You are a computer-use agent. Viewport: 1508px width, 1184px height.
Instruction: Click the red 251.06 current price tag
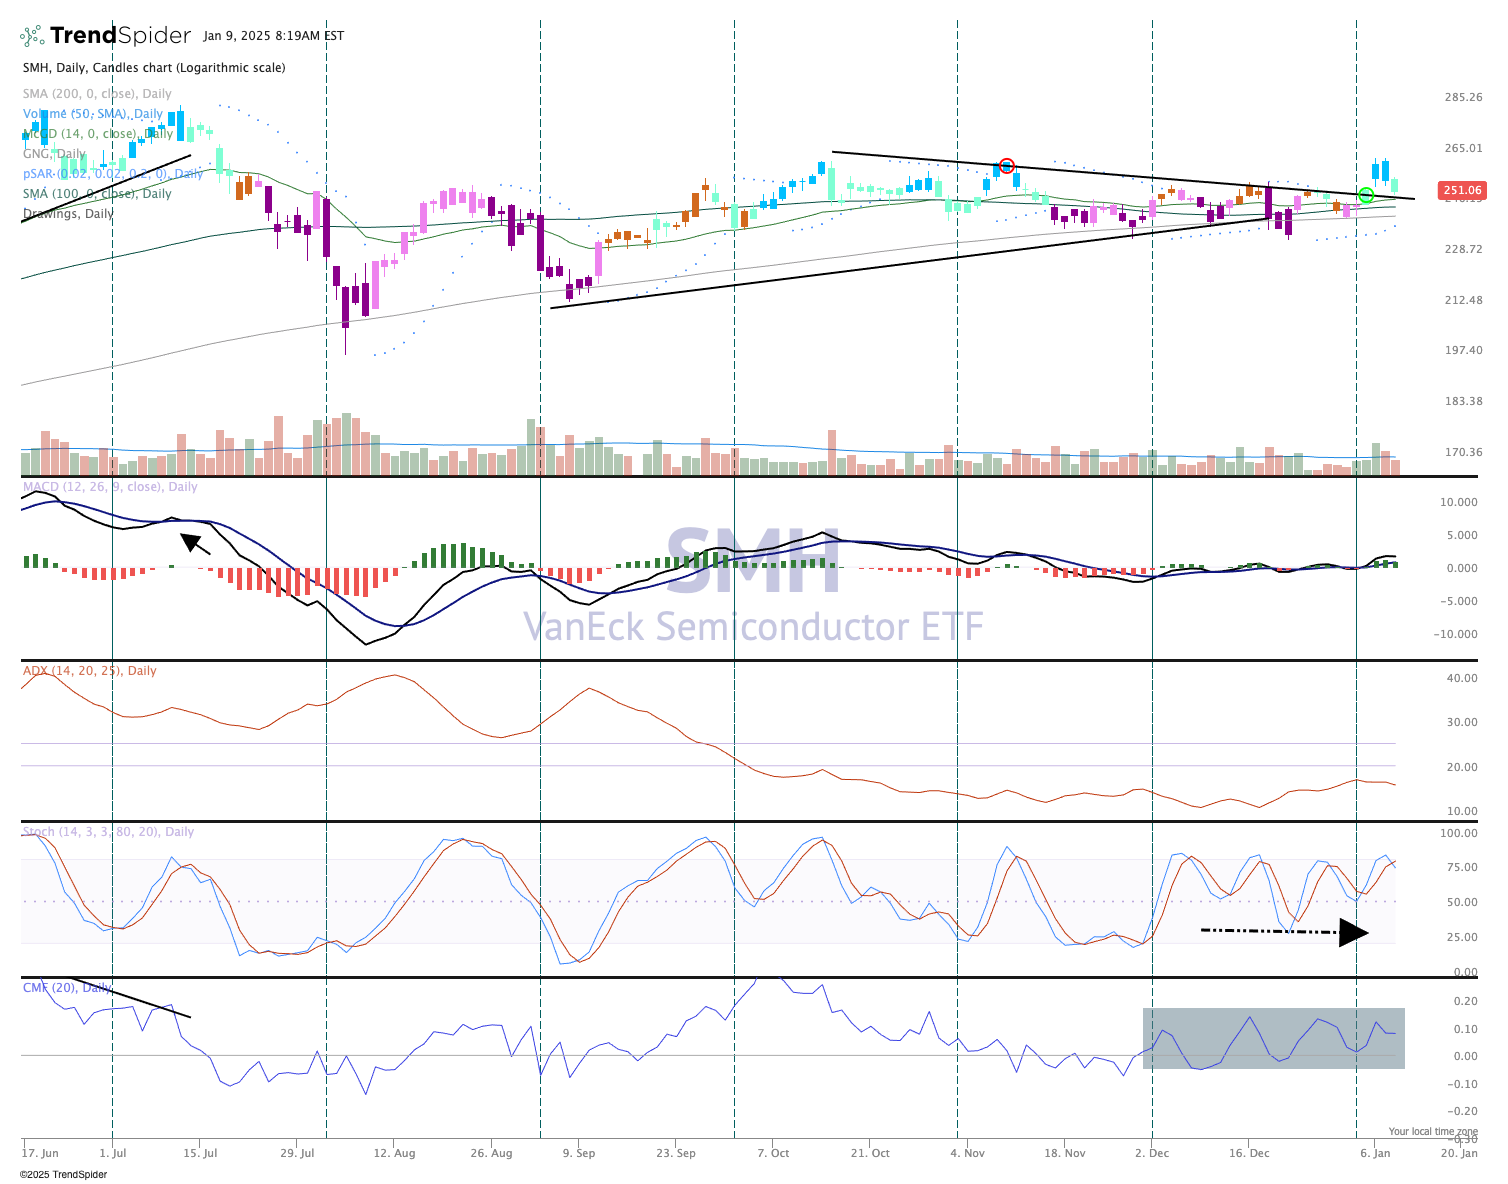pyautogui.click(x=1461, y=190)
